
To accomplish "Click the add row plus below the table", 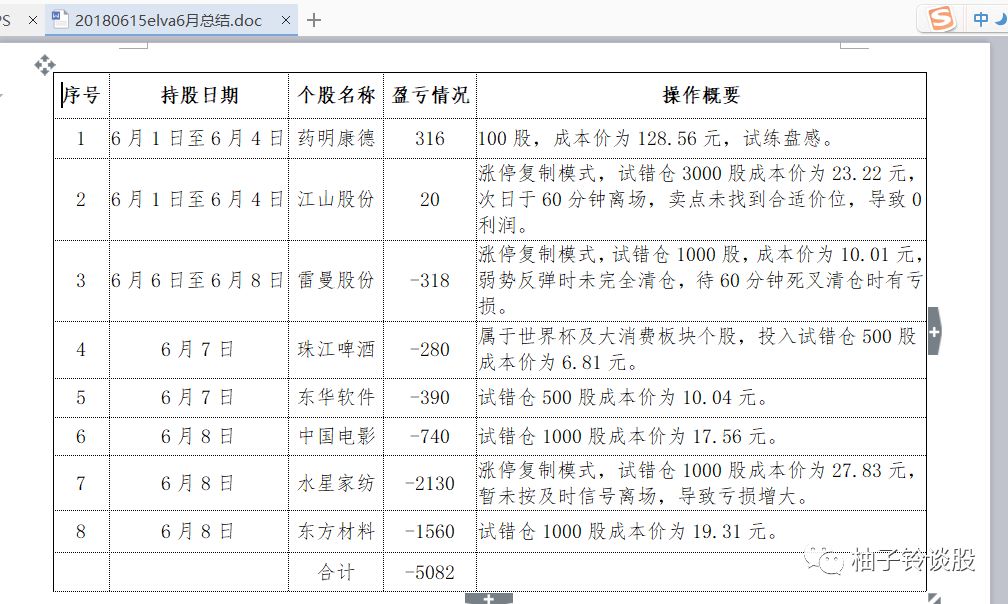I will pos(489,599).
